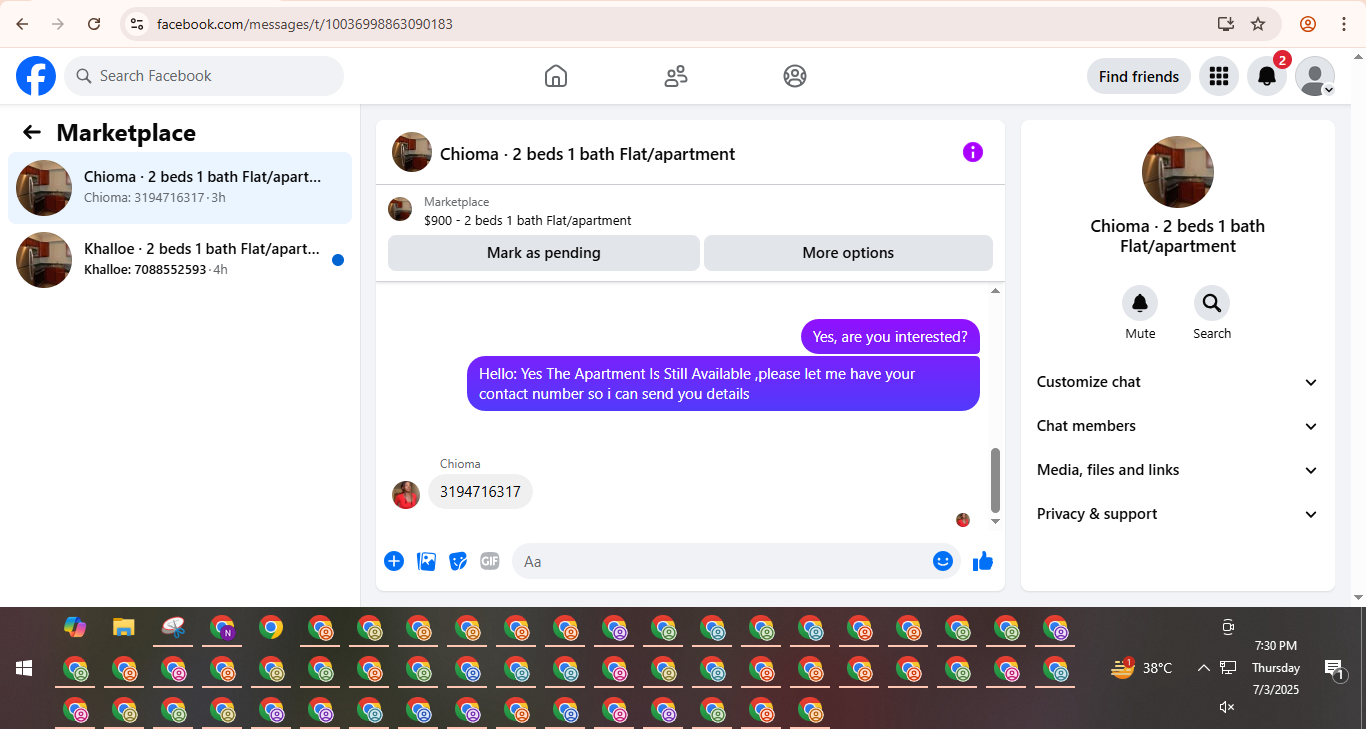Screen dimensions: 1366x729
Task: Choose a sticker icon
Action: pyautogui.click(x=458, y=561)
